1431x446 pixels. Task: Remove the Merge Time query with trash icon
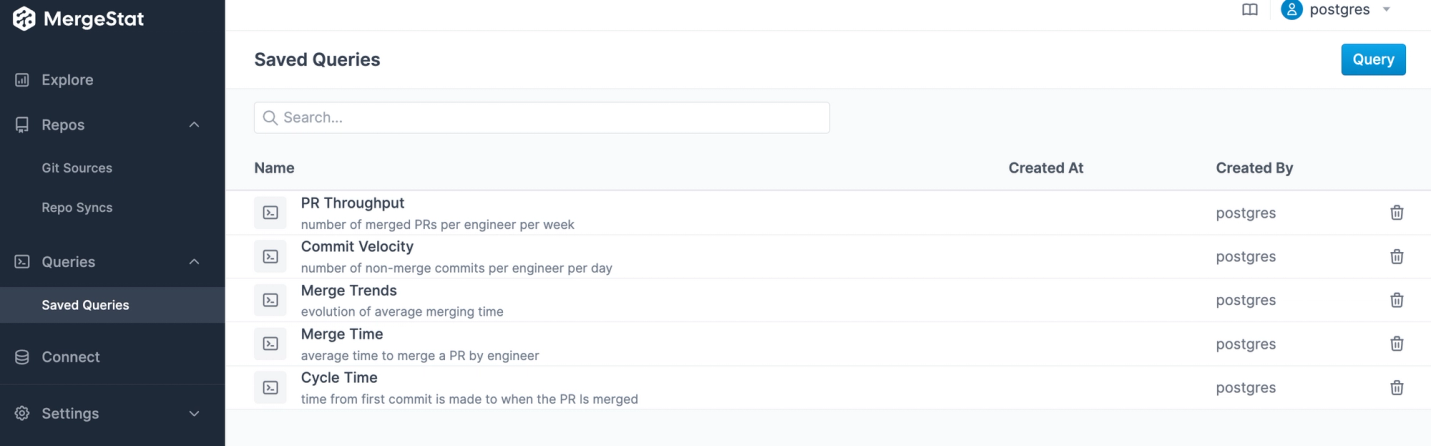(x=1397, y=344)
